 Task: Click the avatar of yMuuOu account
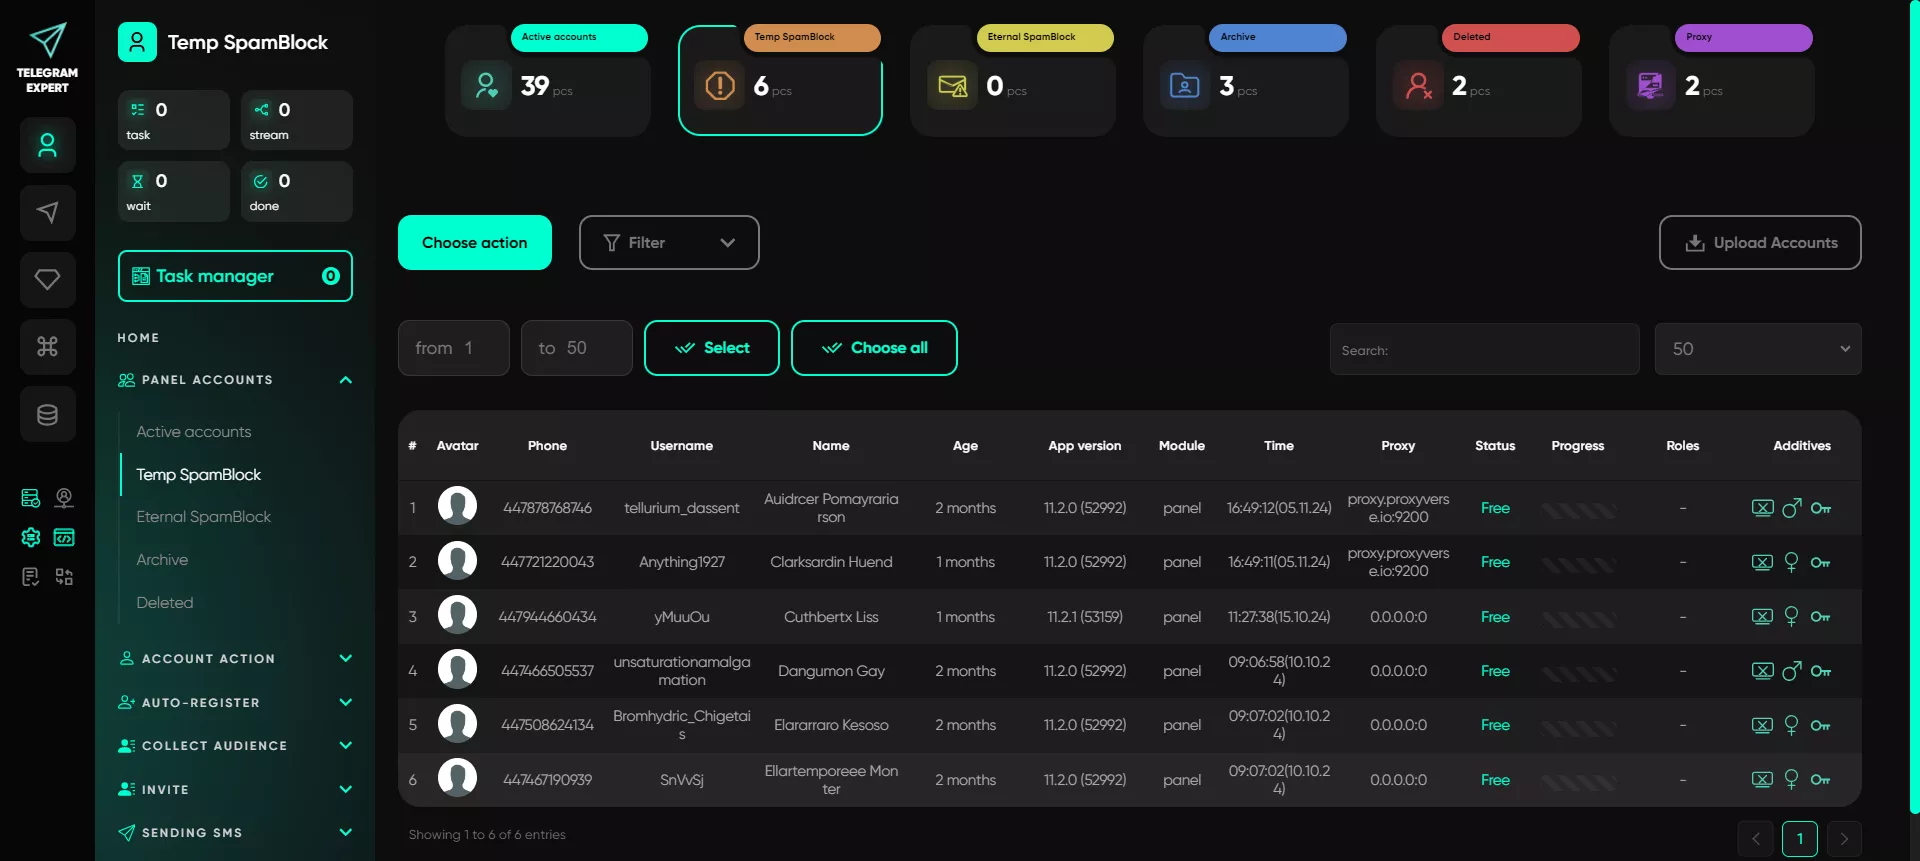[457, 615]
